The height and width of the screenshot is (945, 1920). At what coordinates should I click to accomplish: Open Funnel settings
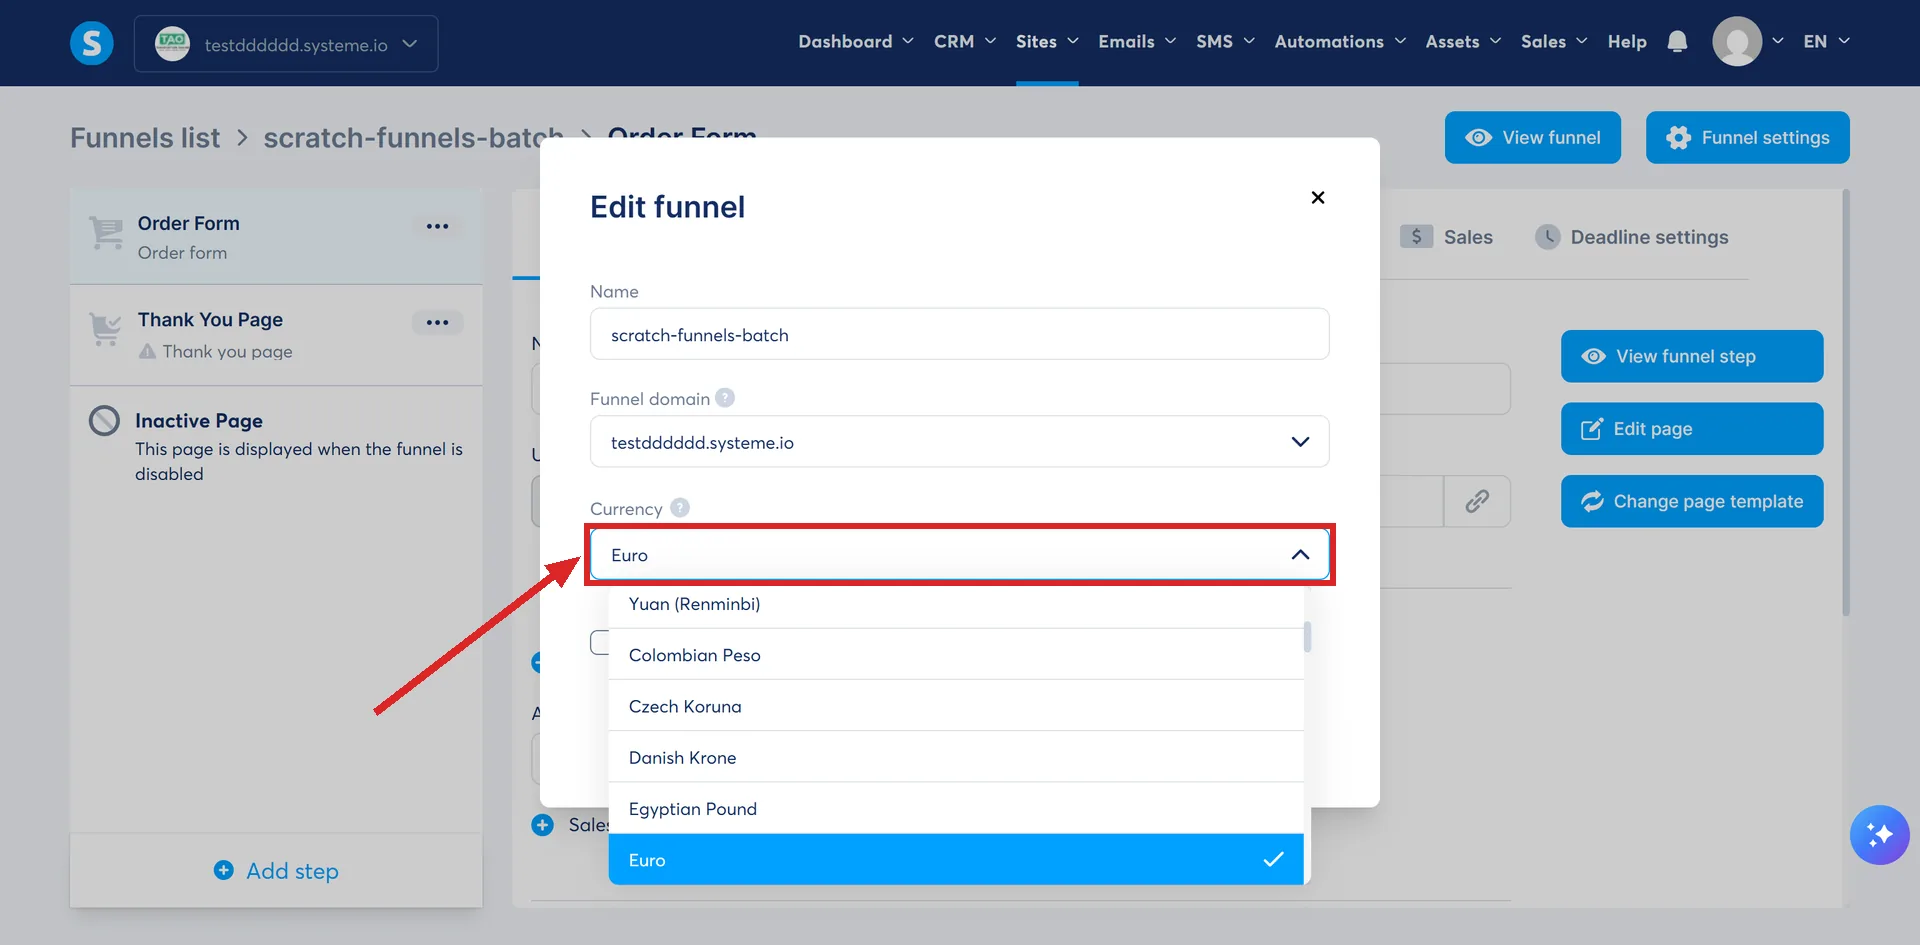pos(1747,137)
